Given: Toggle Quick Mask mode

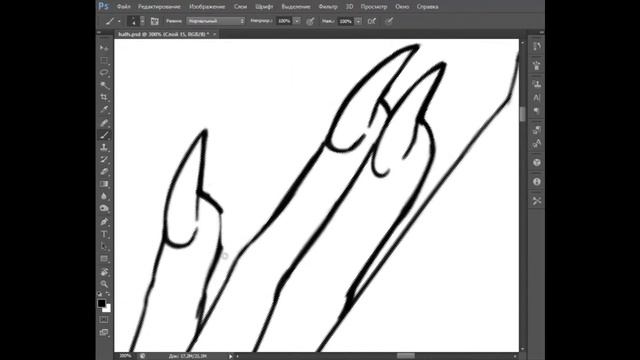Looking at the screenshot, I should [104, 320].
